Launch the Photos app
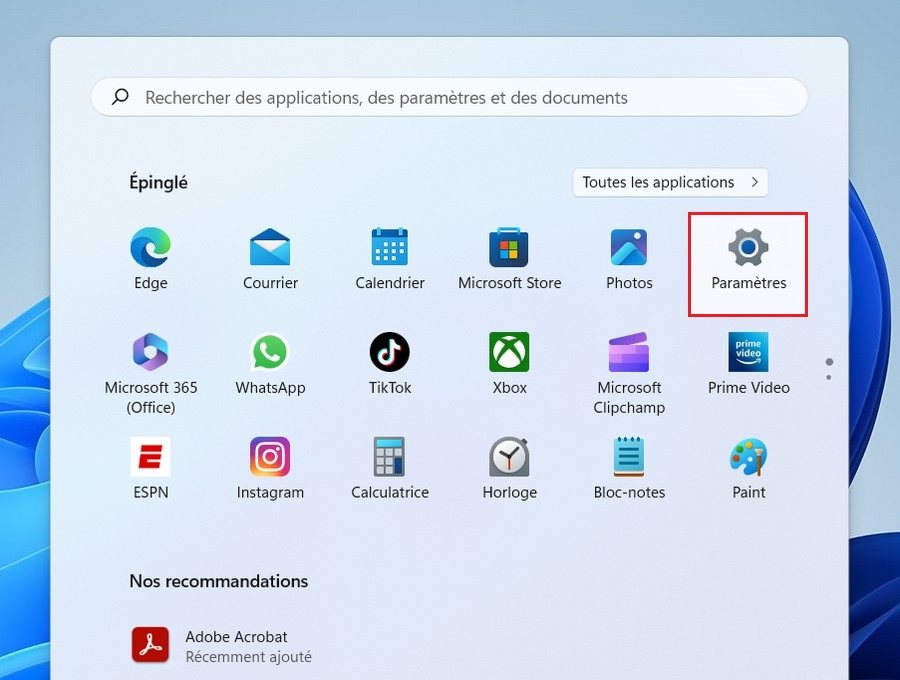 pyautogui.click(x=629, y=259)
